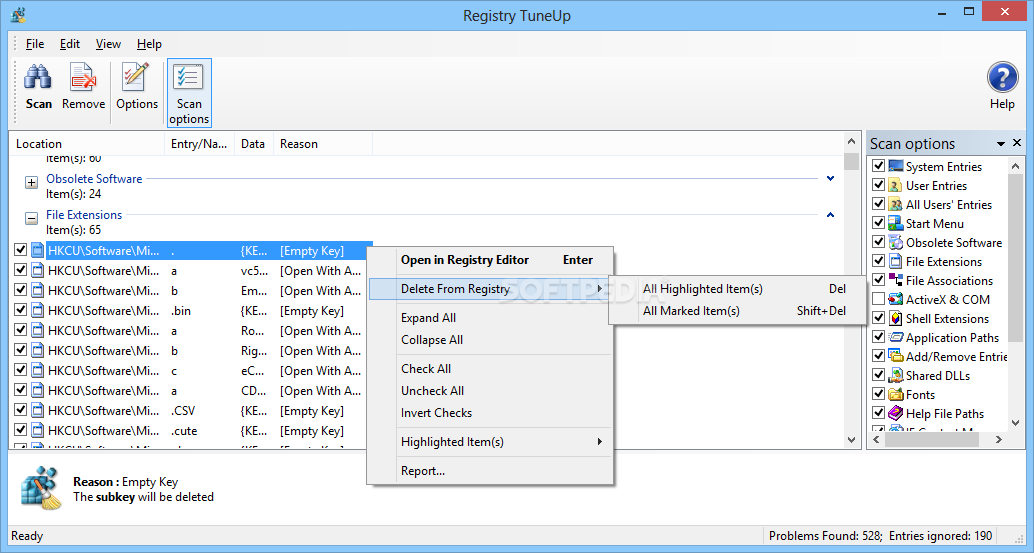Click the up chevron of File Extensions group
1034x553 pixels.
pyautogui.click(x=831, y=215)
